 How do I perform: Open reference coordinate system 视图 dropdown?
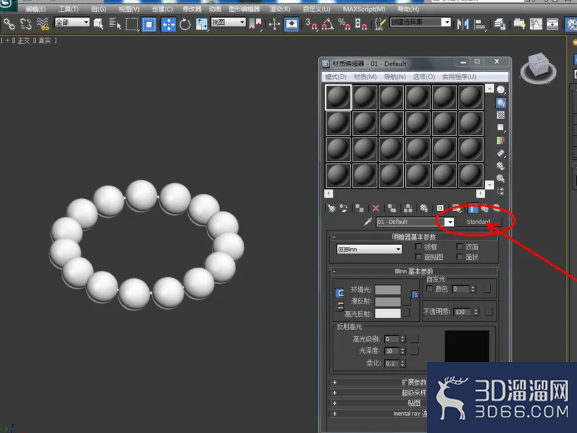click(228, 22)
